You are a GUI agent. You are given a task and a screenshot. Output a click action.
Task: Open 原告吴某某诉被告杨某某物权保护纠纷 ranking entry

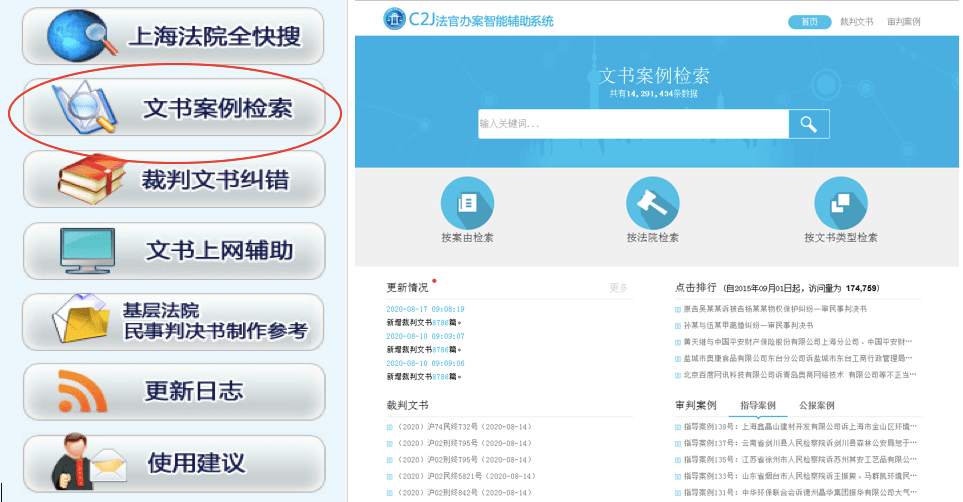pyautogui.click(x=775, y=309)
